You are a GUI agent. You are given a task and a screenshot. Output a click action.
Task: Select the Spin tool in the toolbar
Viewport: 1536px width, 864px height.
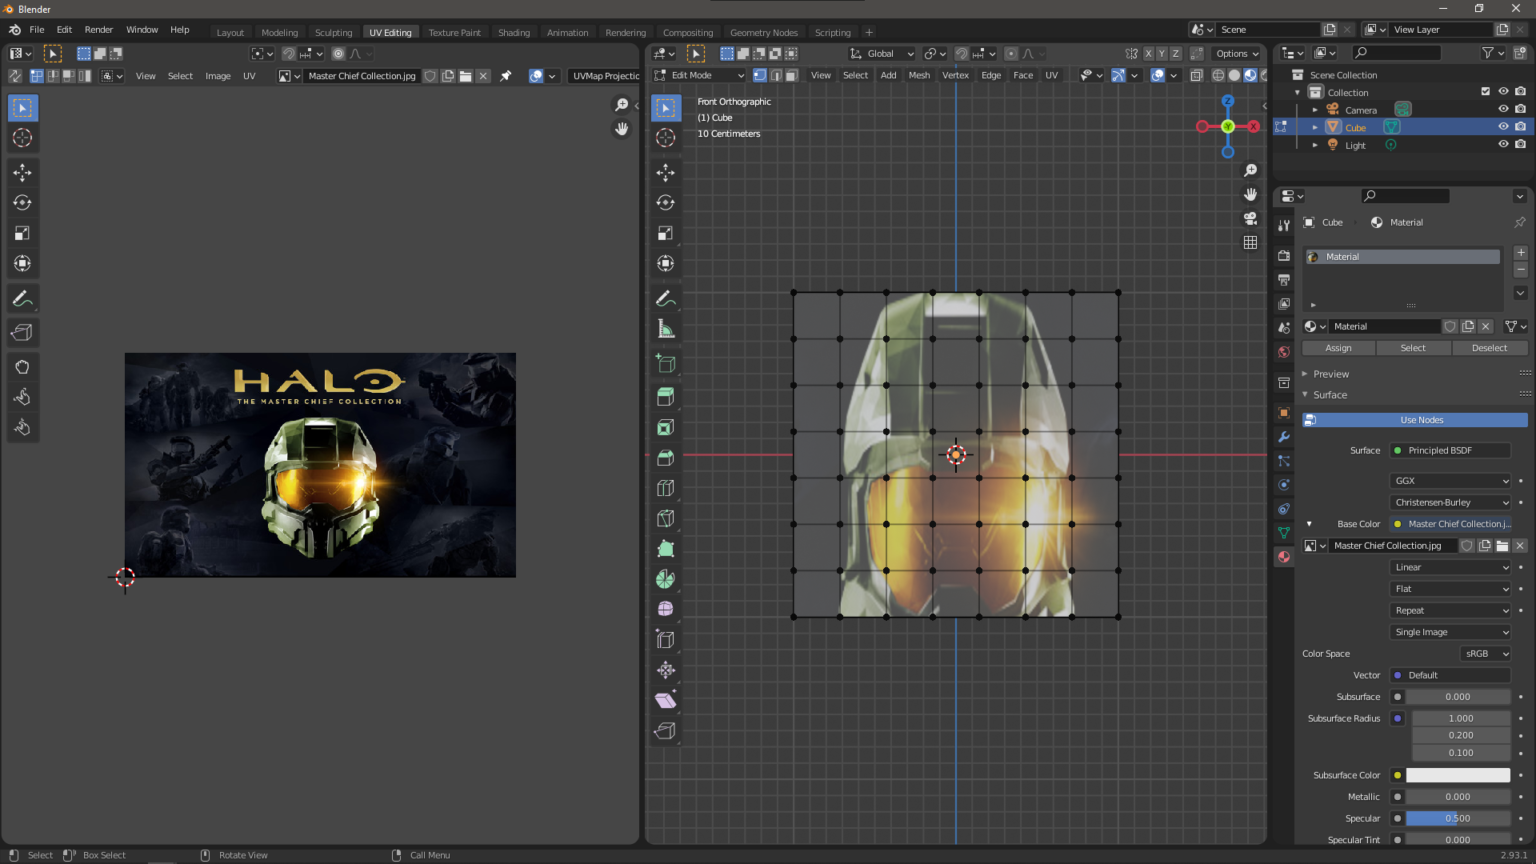click(x=665, y=578)
